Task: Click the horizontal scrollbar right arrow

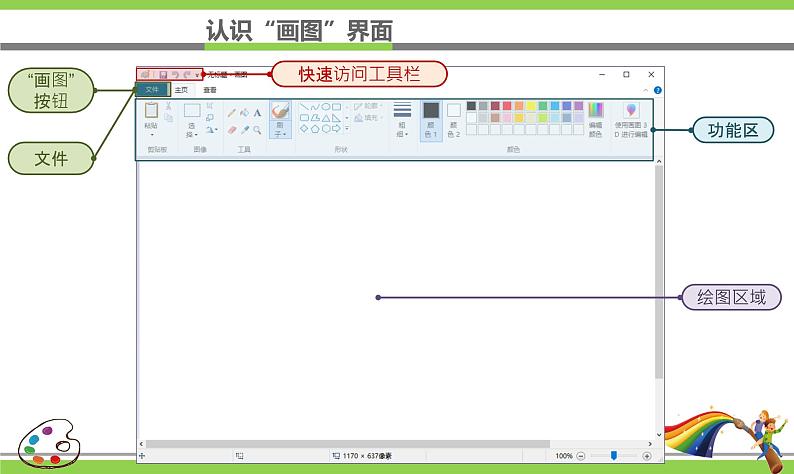Action: (650, 444)
